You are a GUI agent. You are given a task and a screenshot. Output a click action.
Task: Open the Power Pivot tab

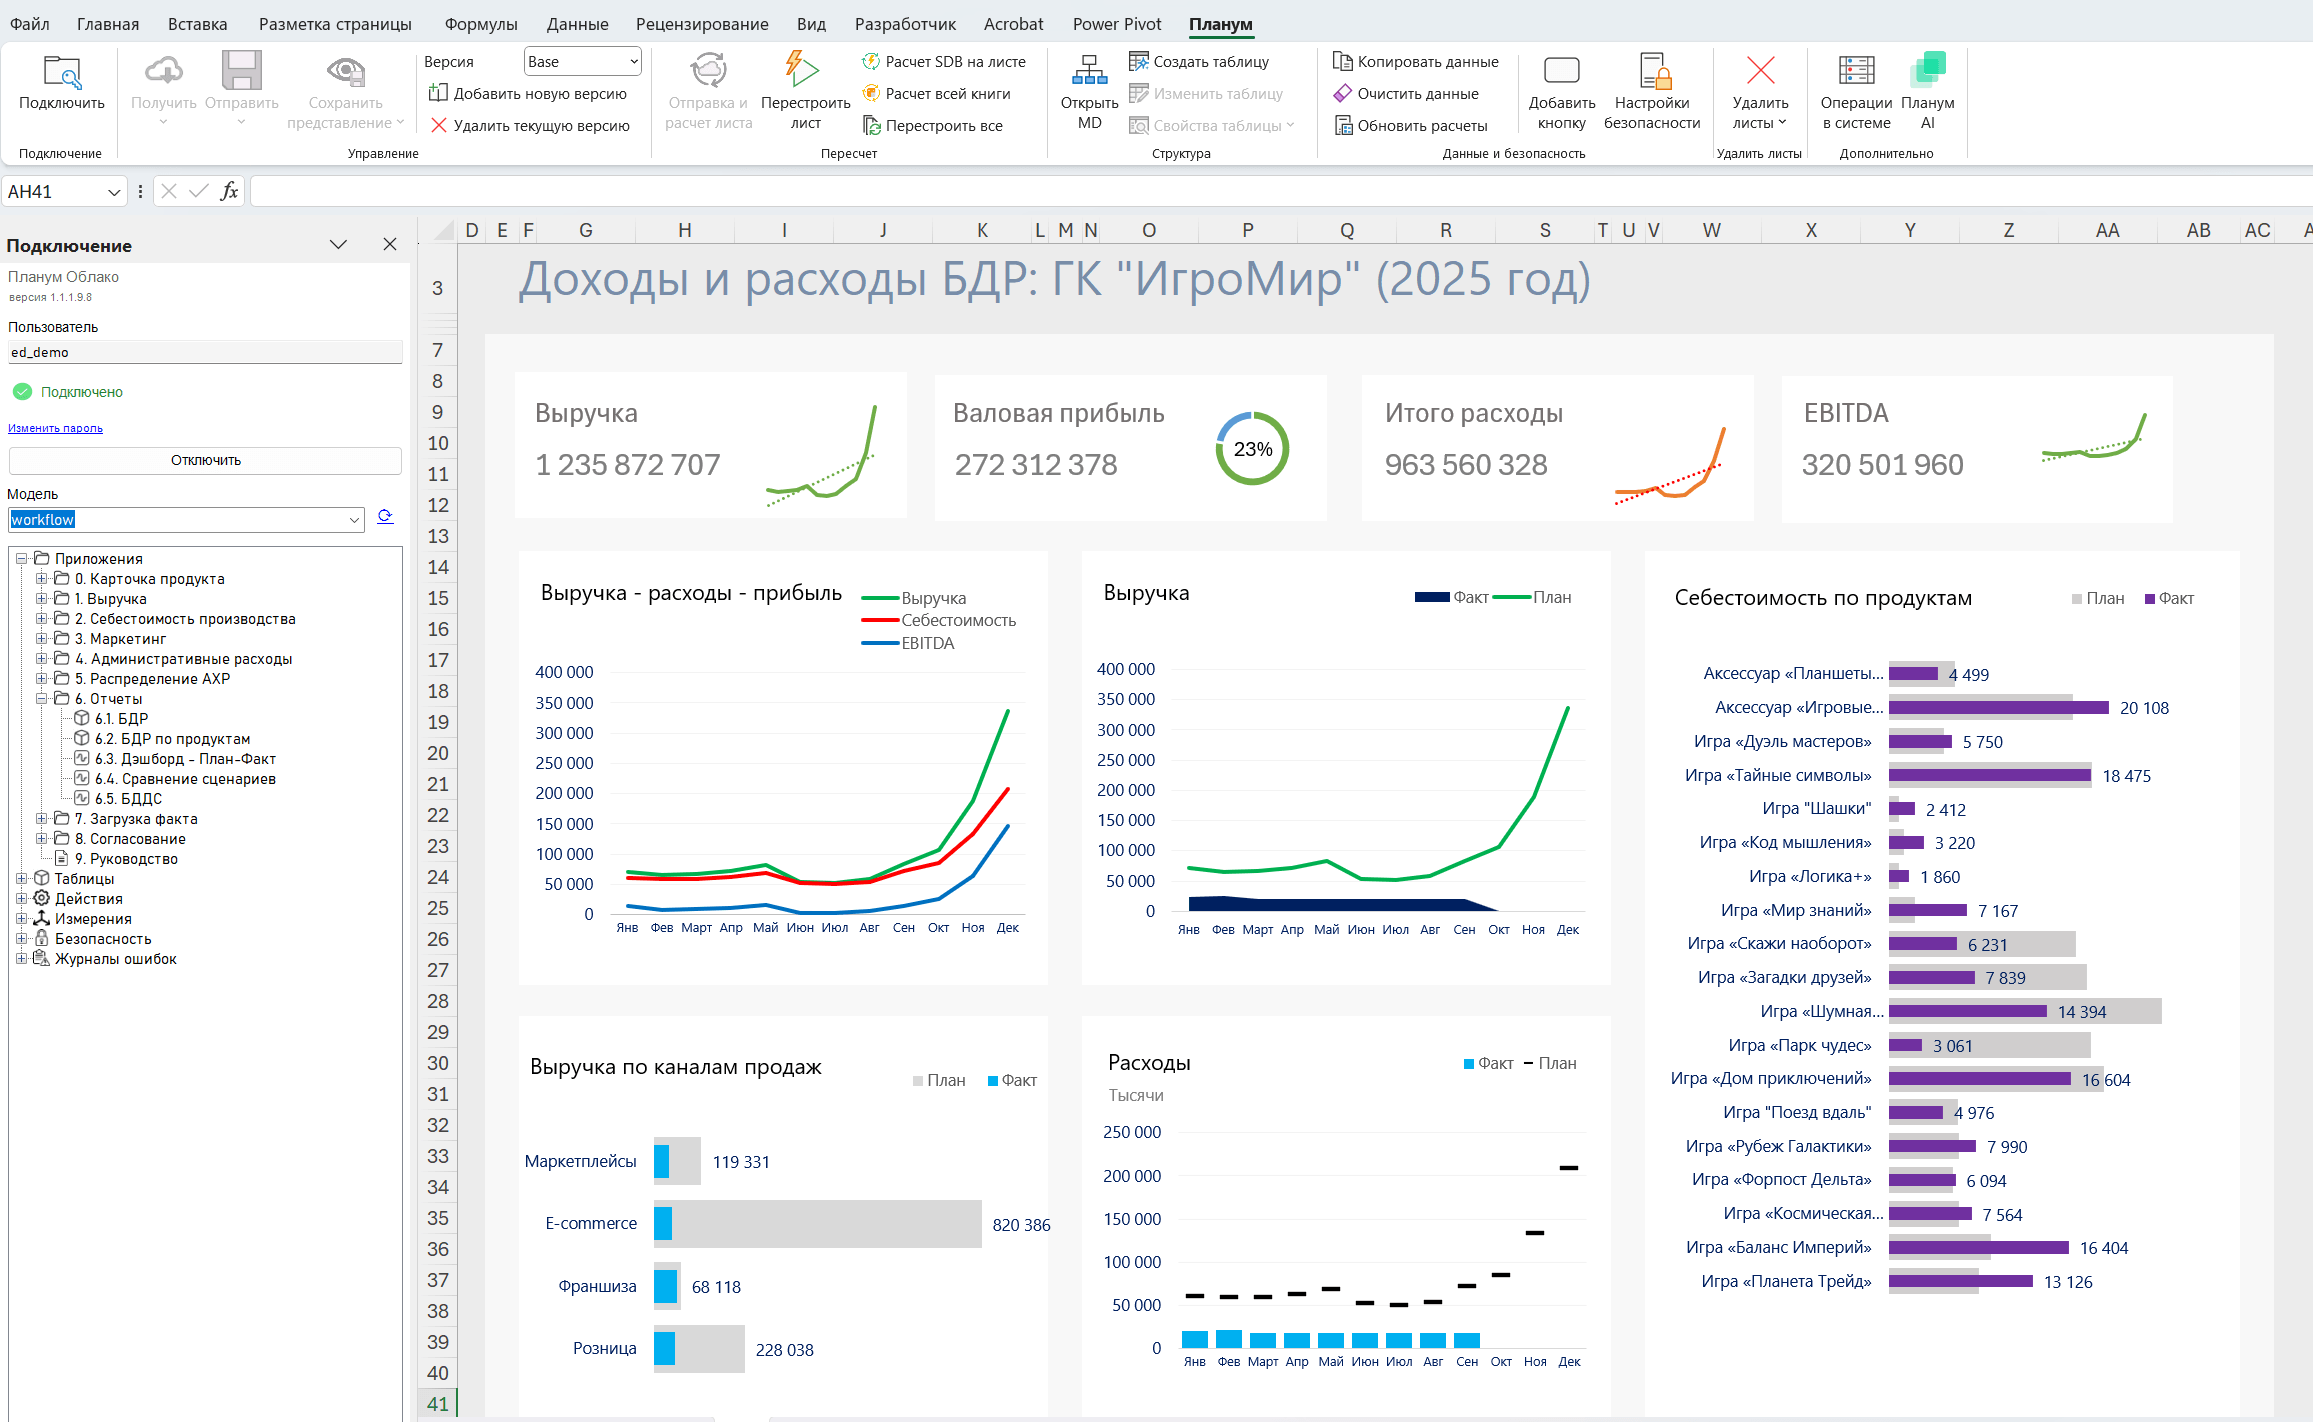pyautogui.click(x=1116, y=24)
